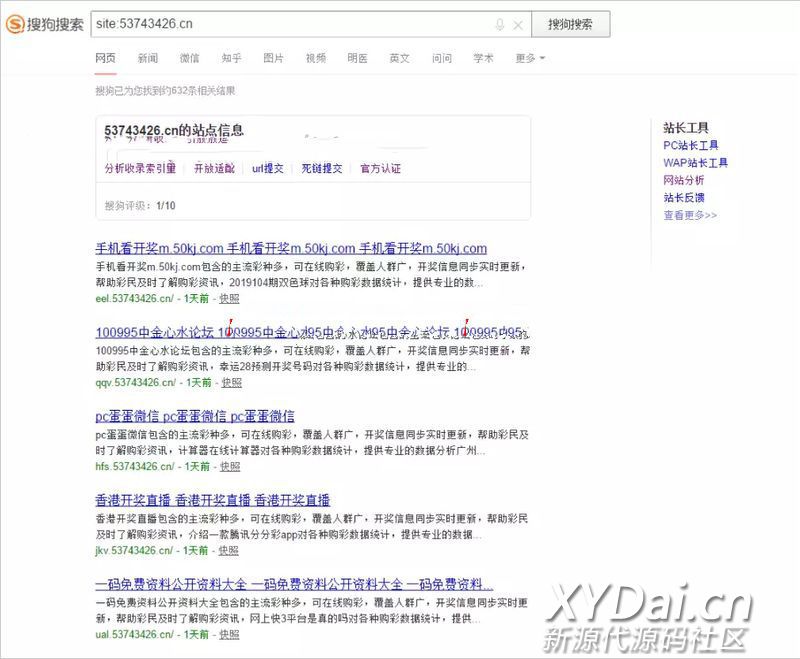Expand the 更多 dropdown menu

[x=530, y=58]
